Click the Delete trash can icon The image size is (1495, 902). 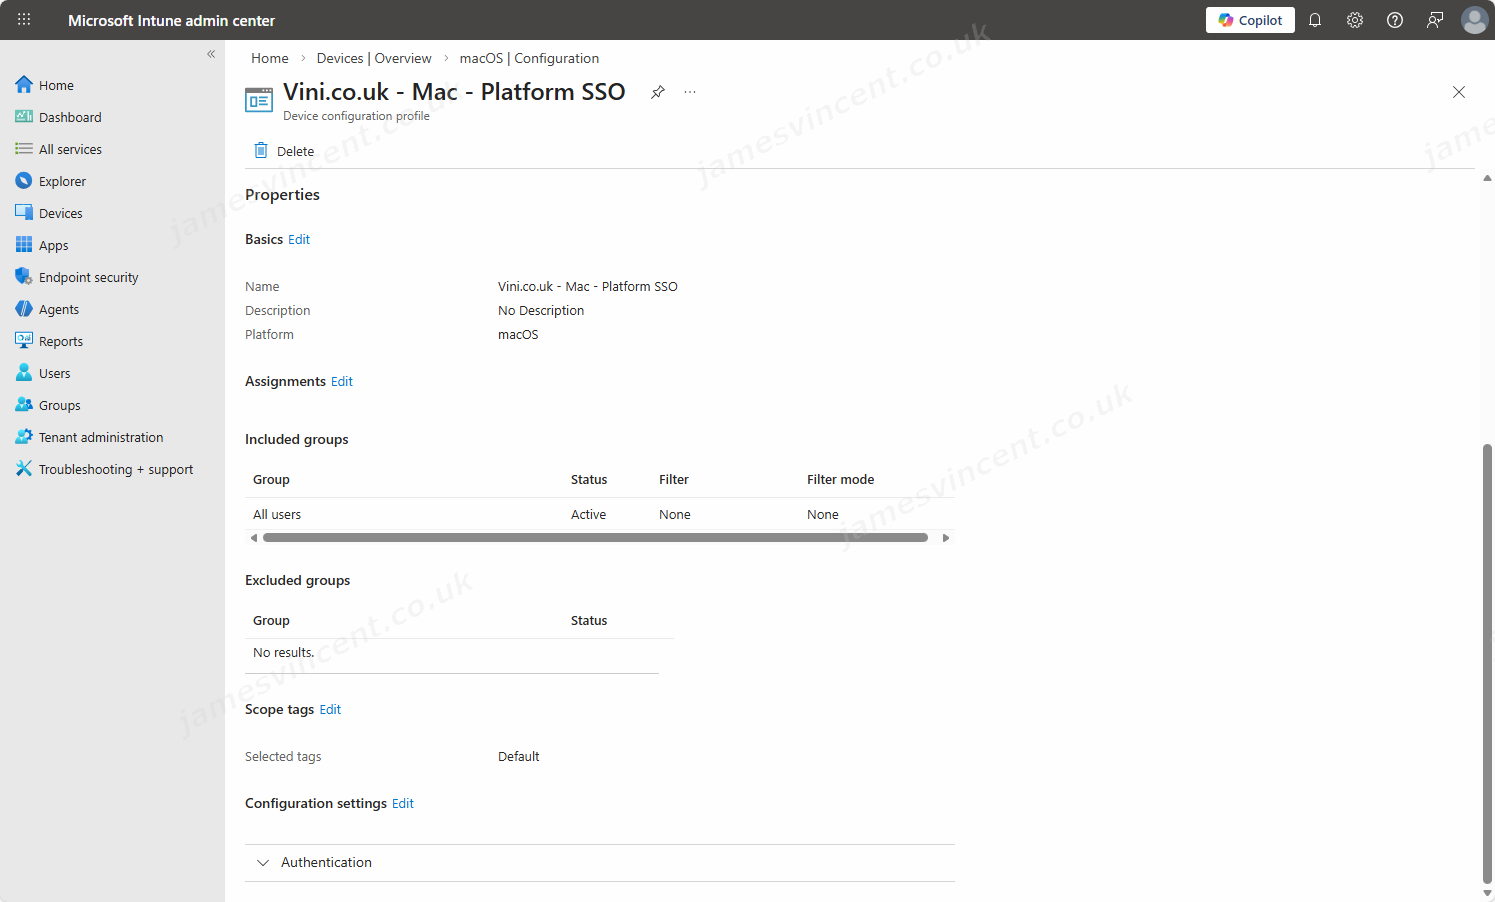(261, 151)
